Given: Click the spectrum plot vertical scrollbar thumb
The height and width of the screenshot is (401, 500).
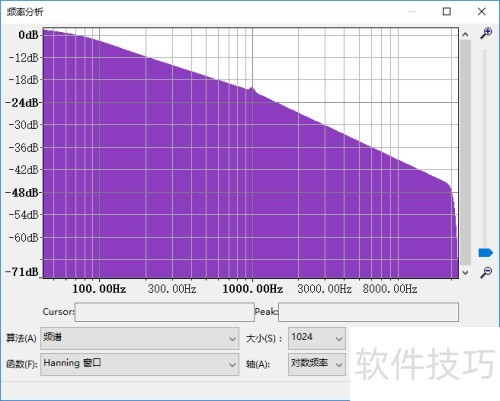Looking at the screenshot, I should tap(465, 153).
